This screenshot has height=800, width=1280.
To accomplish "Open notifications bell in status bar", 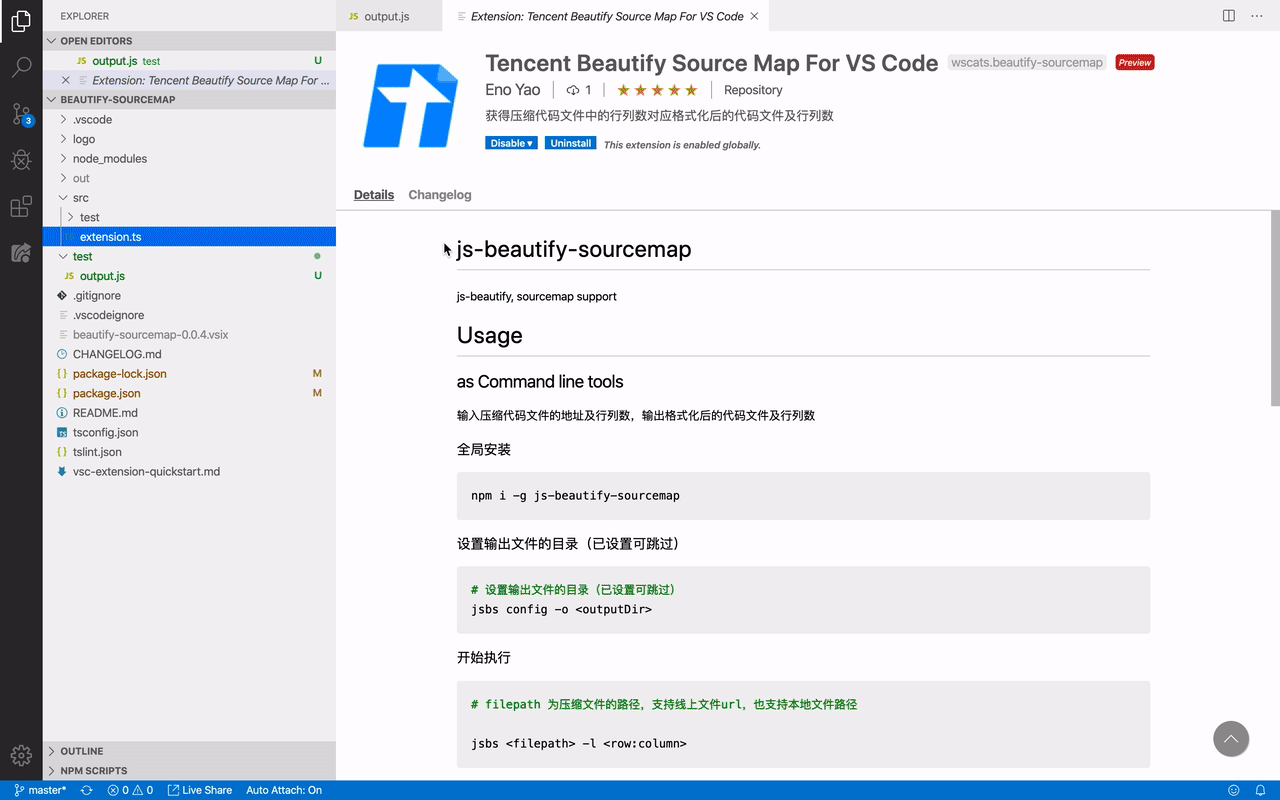I will 1261,790.
